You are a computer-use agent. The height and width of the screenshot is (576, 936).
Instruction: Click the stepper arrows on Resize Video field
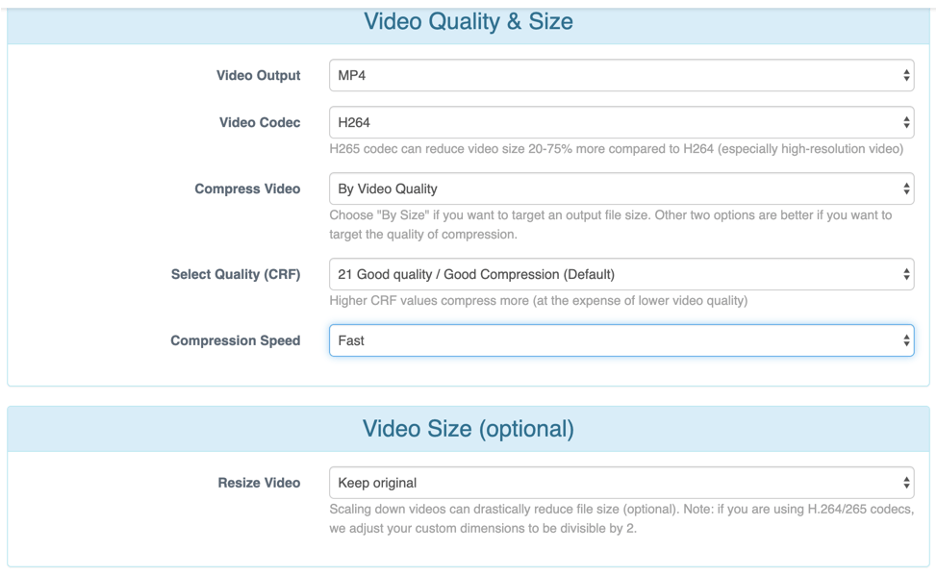tap(906, 482)
